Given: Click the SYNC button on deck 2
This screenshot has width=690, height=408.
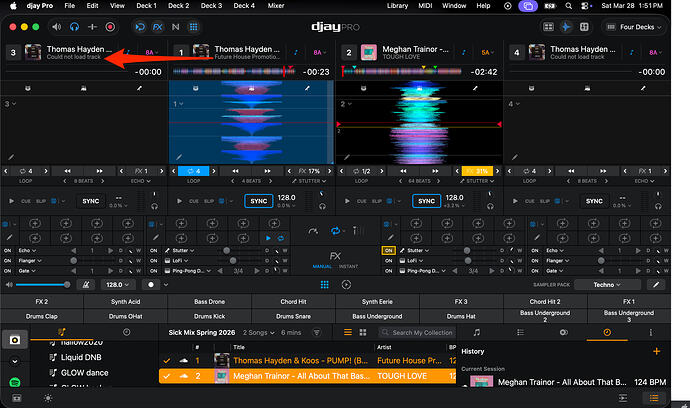Looking at the screenshot, I should (x=426, y=201).
